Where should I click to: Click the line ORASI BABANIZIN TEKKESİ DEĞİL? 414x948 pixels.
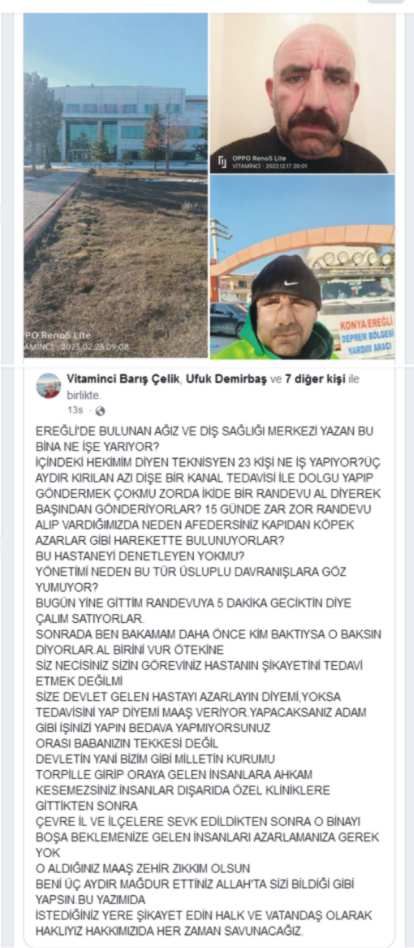[x=127, y=743]
